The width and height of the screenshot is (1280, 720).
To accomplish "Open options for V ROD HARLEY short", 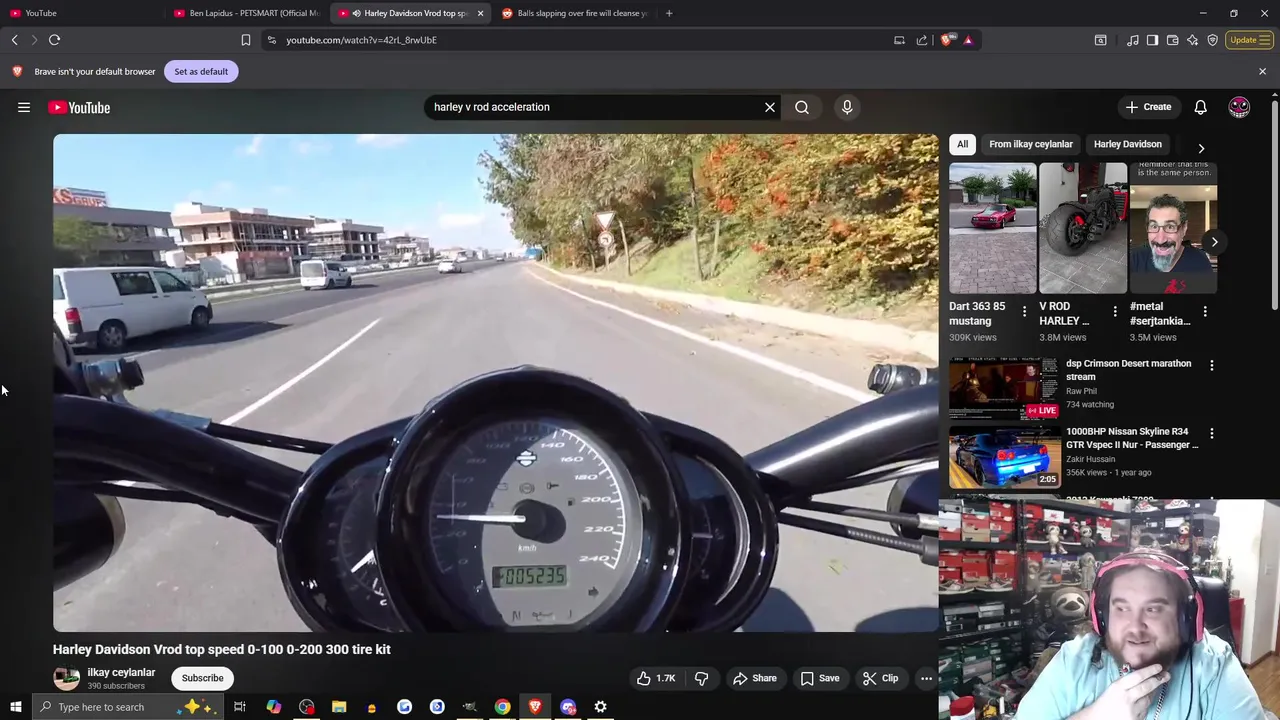I will (1115, 312).
